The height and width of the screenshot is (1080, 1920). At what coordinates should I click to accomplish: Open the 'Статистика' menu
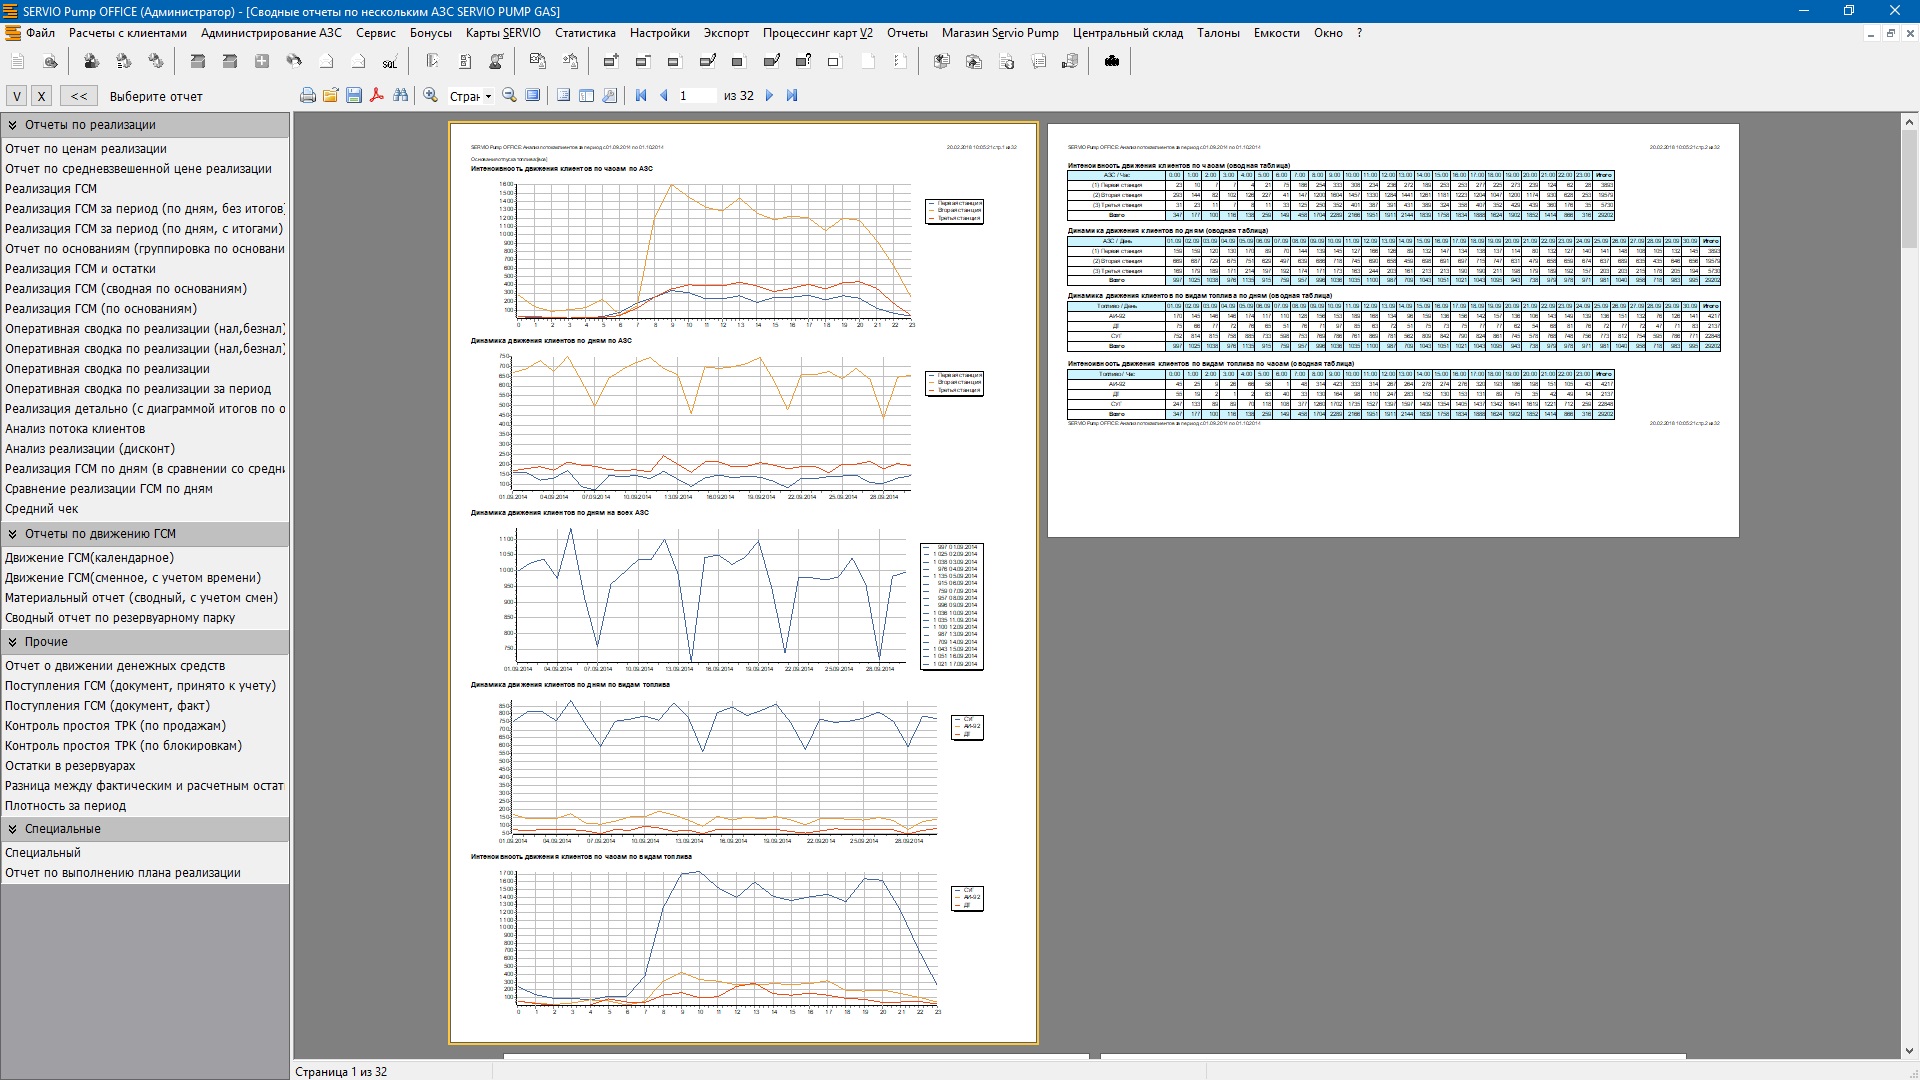[585, 33]
